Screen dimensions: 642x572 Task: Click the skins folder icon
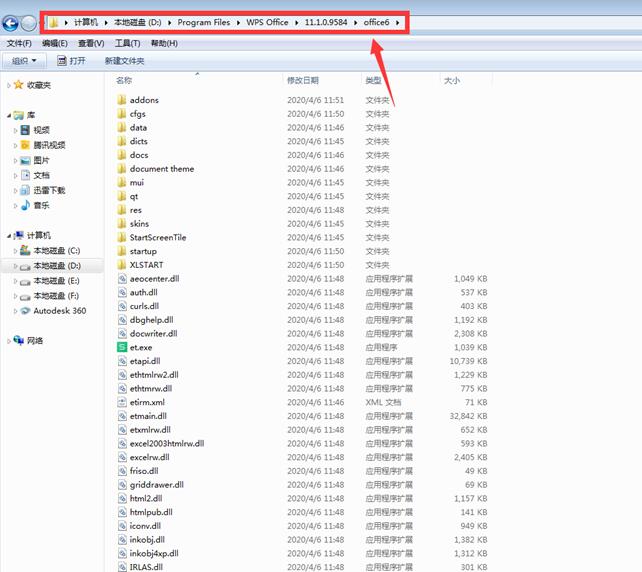pos(121,224)
